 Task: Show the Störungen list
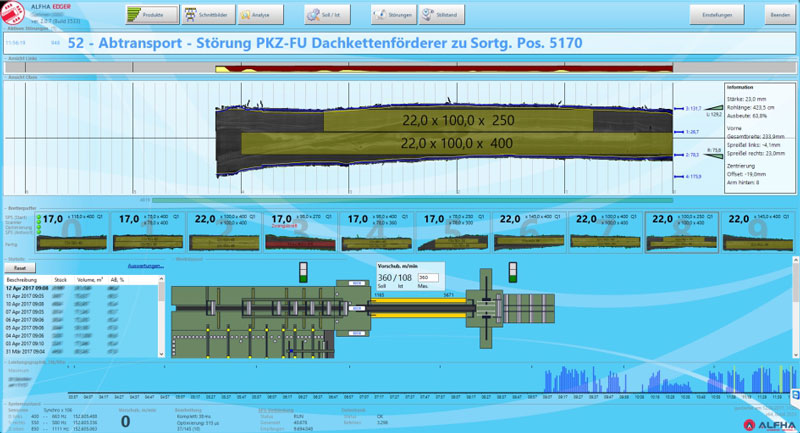click(393, 15)
